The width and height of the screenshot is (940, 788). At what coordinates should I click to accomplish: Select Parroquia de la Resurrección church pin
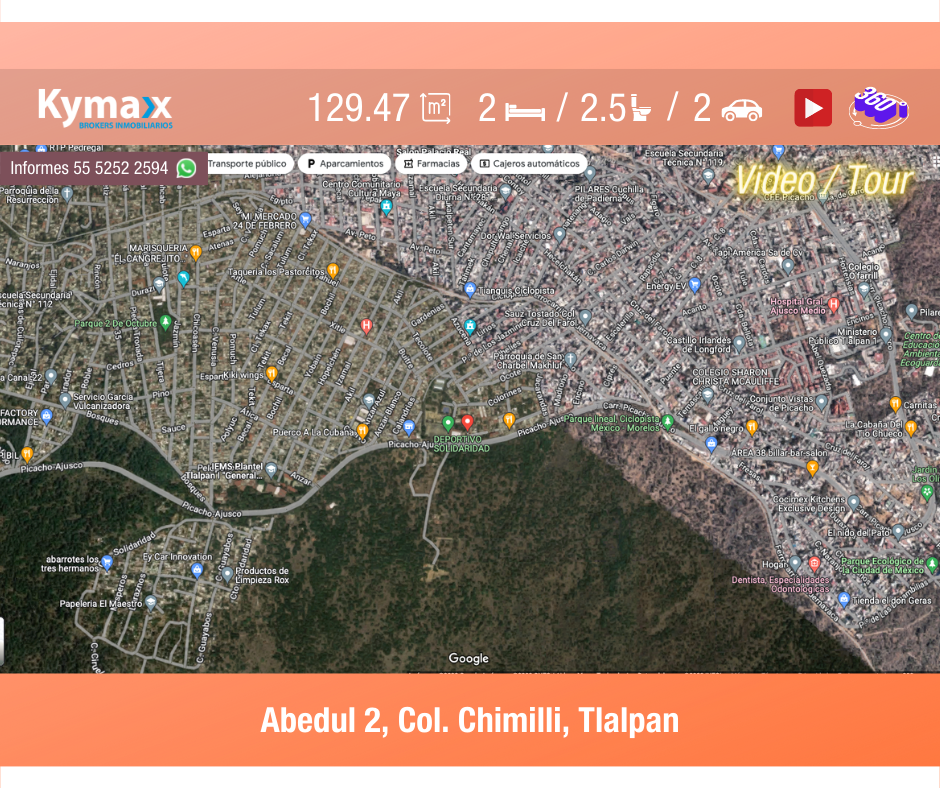(67, 193)
